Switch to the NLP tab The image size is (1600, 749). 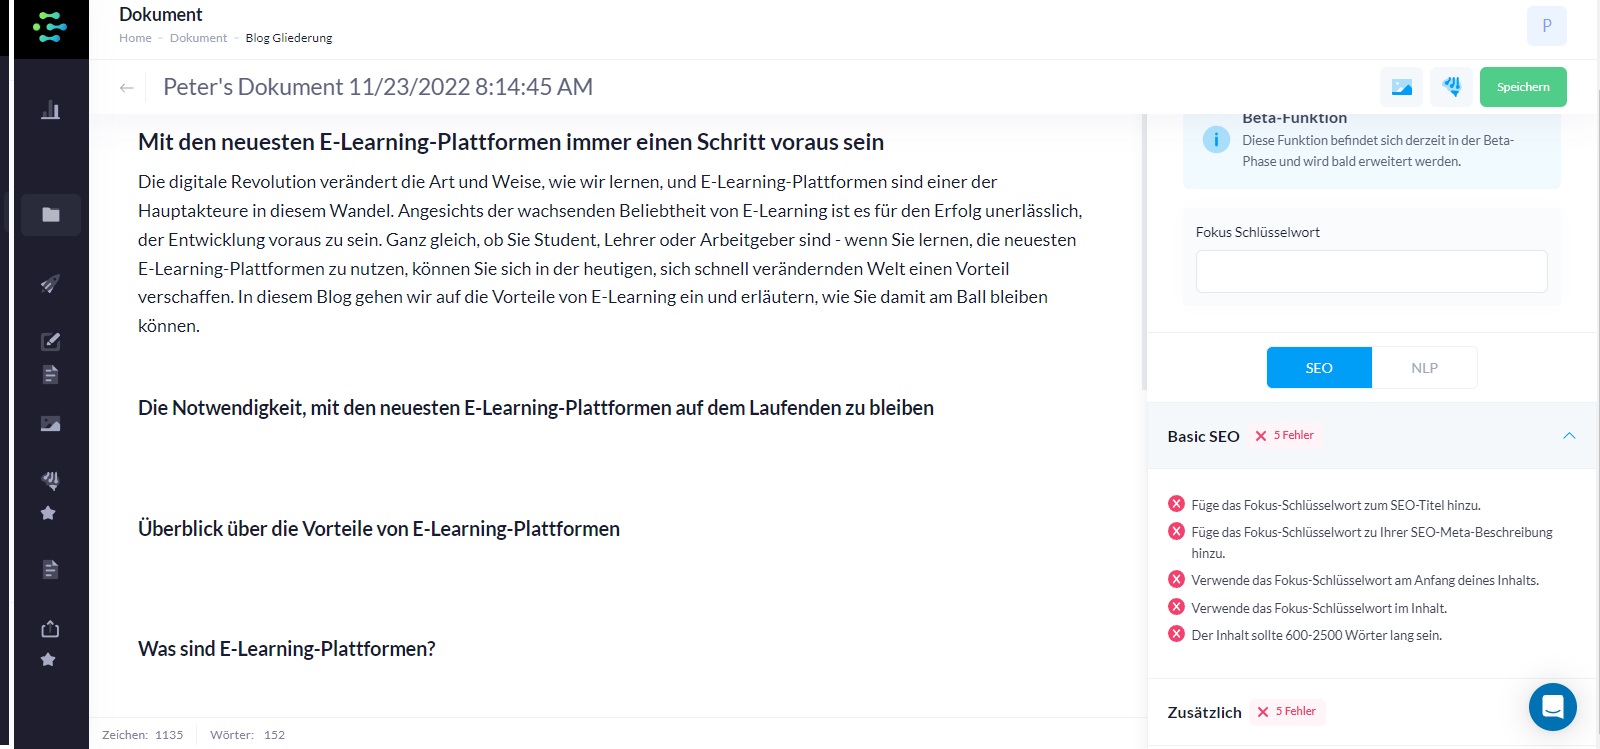pyautogui.click(x=1424, y=368)
